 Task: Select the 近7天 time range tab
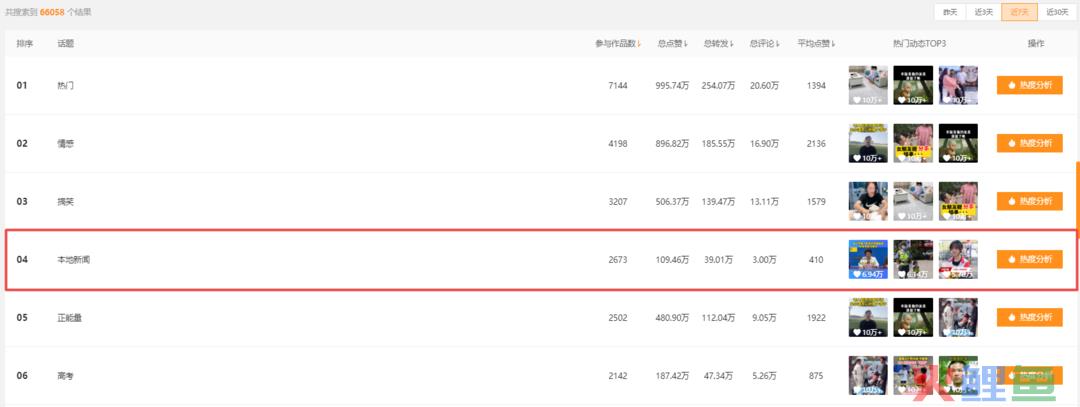[x=1019, y=12]
